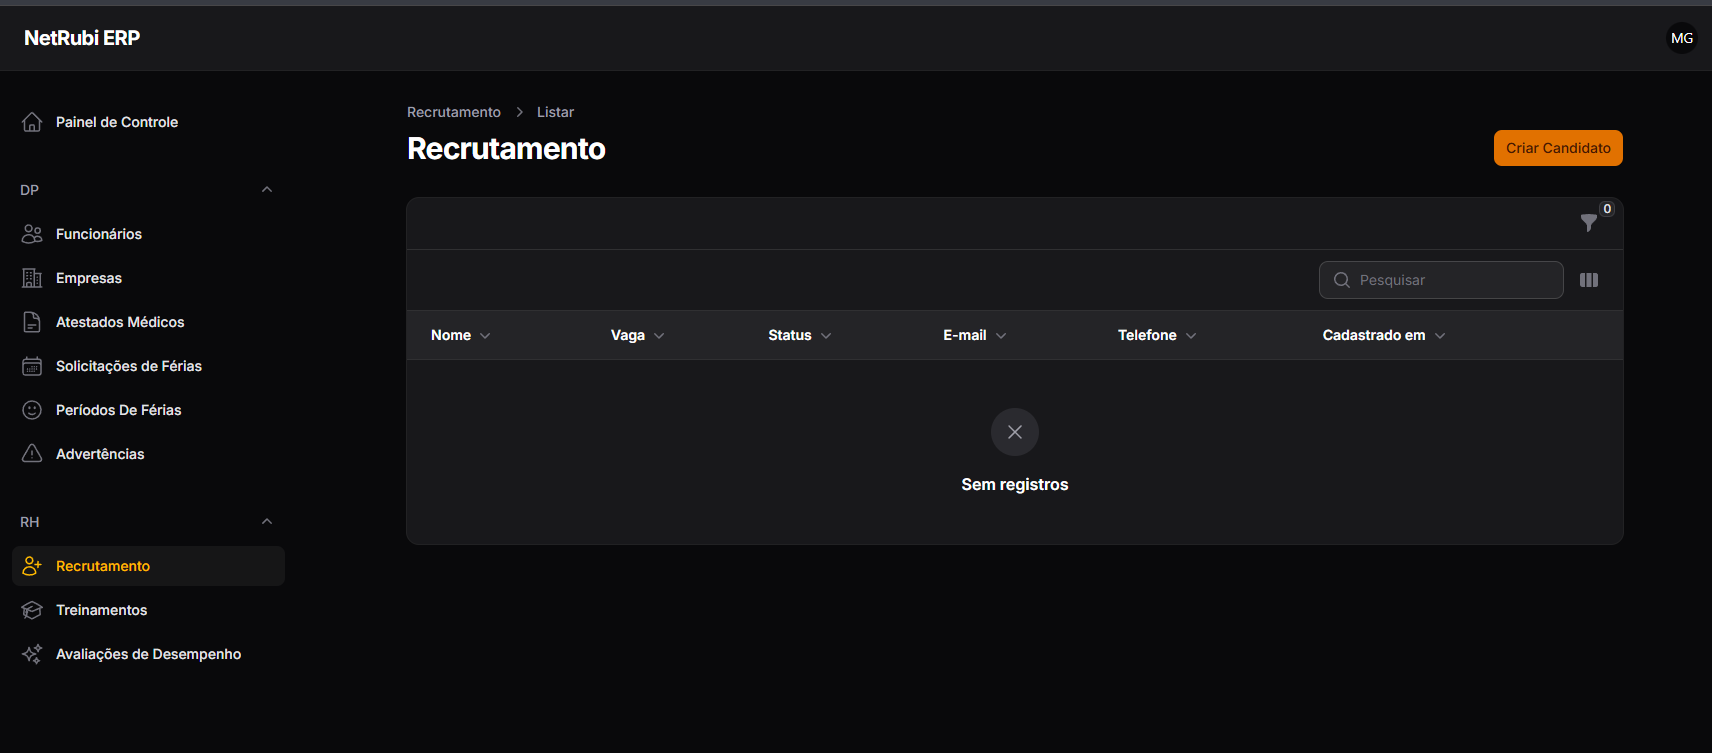Click the Solicitações de Férias calendar icon

pos(32,366)
